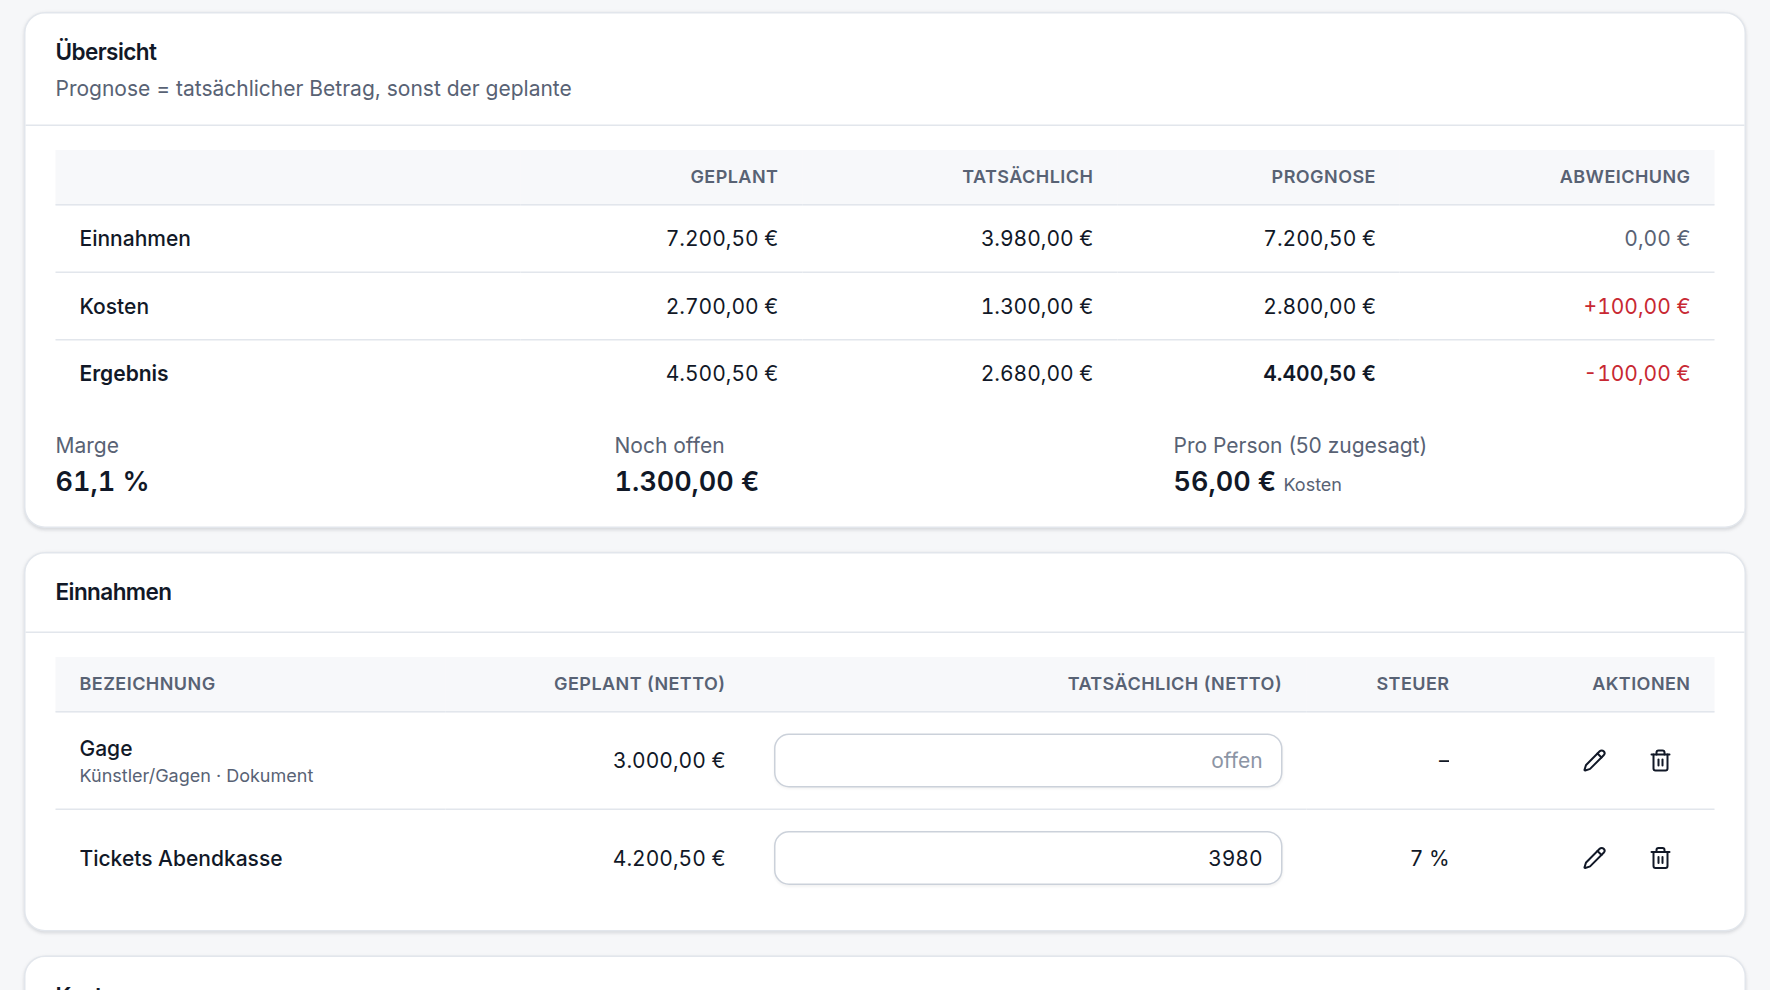Click the Kosten deviation +100,00 €
Image resolution: width=1770 pixels, height=990 pixels.
[x=1637, y=307]
